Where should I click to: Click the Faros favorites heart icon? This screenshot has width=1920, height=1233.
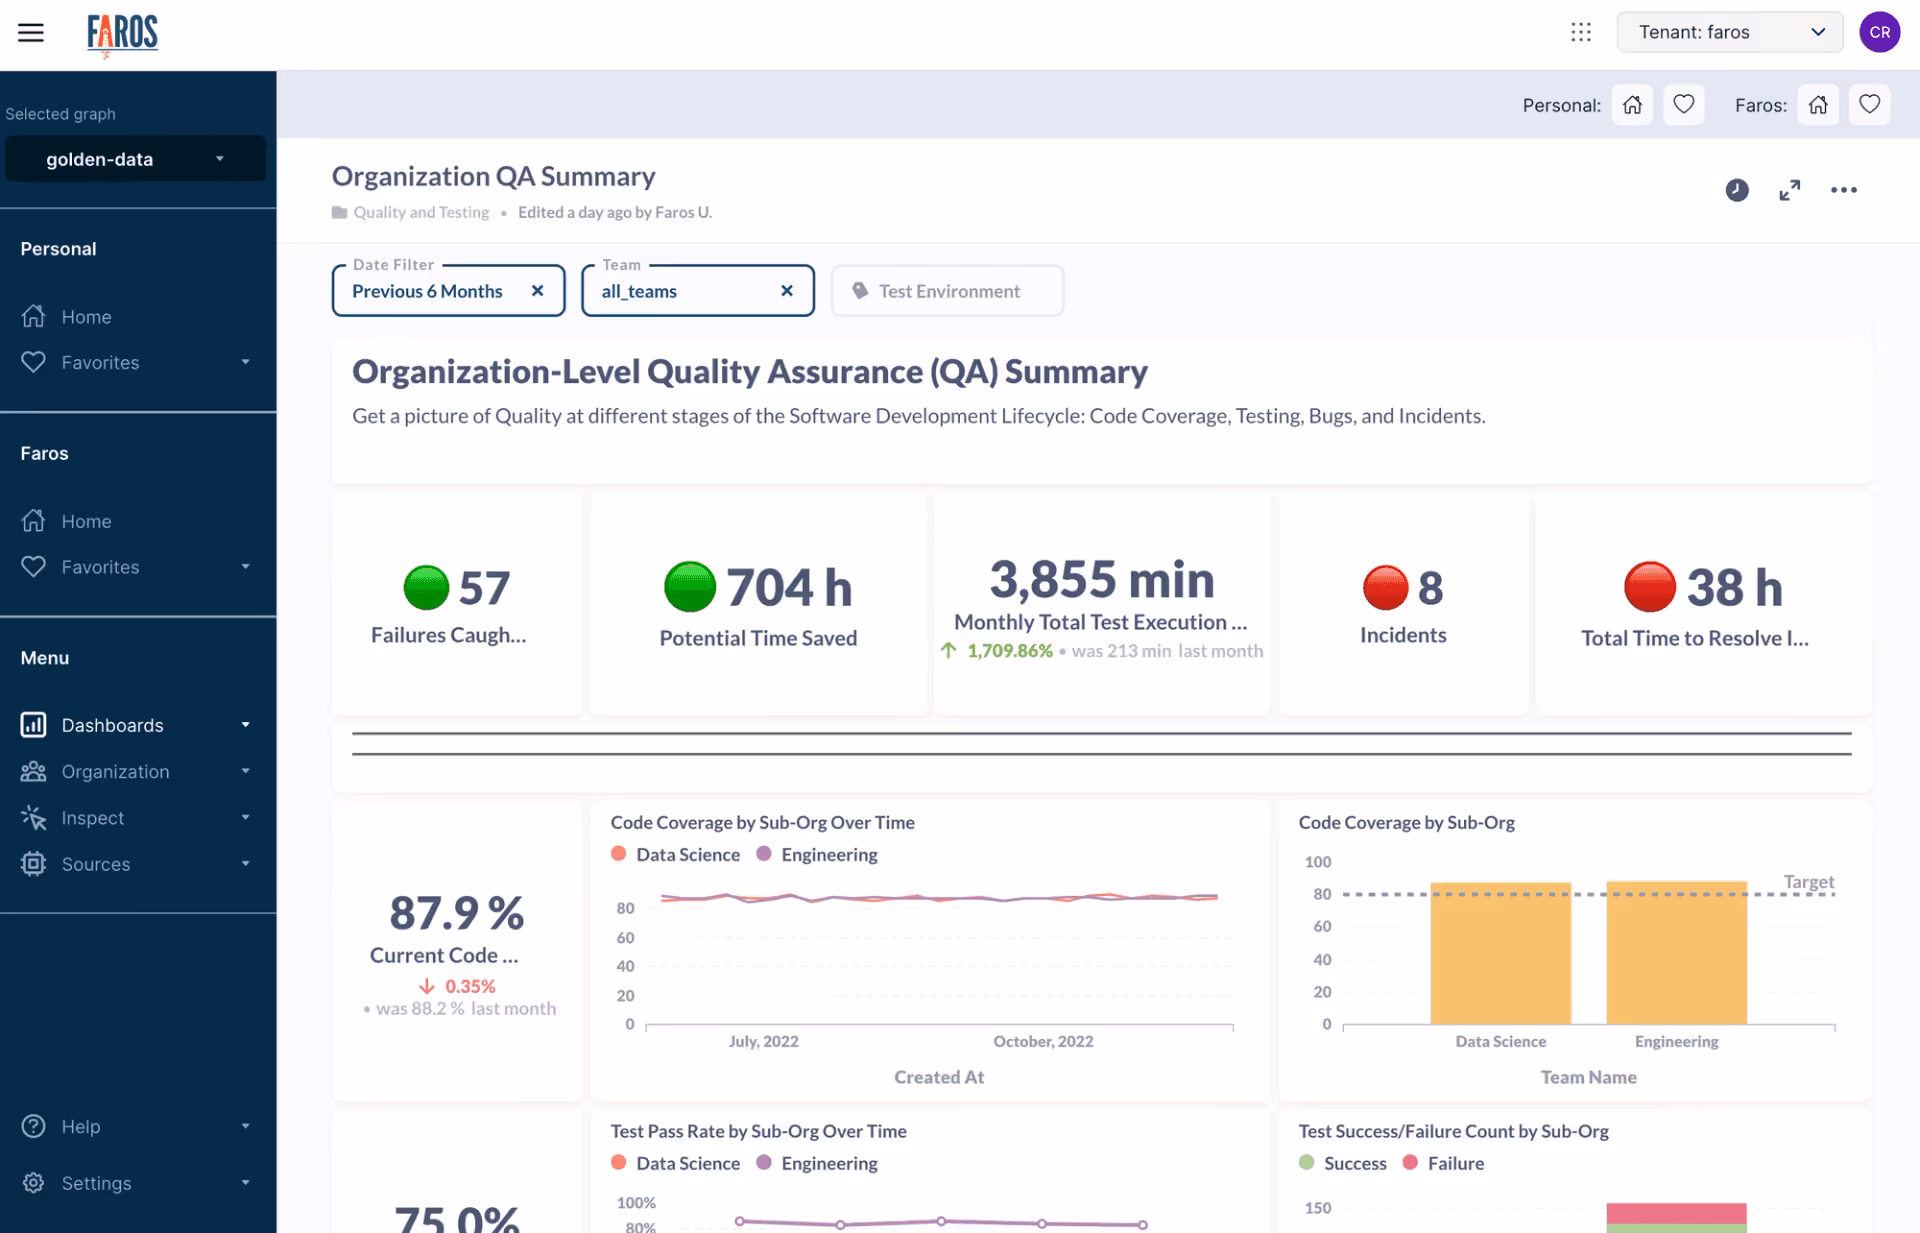(1869, 105)
